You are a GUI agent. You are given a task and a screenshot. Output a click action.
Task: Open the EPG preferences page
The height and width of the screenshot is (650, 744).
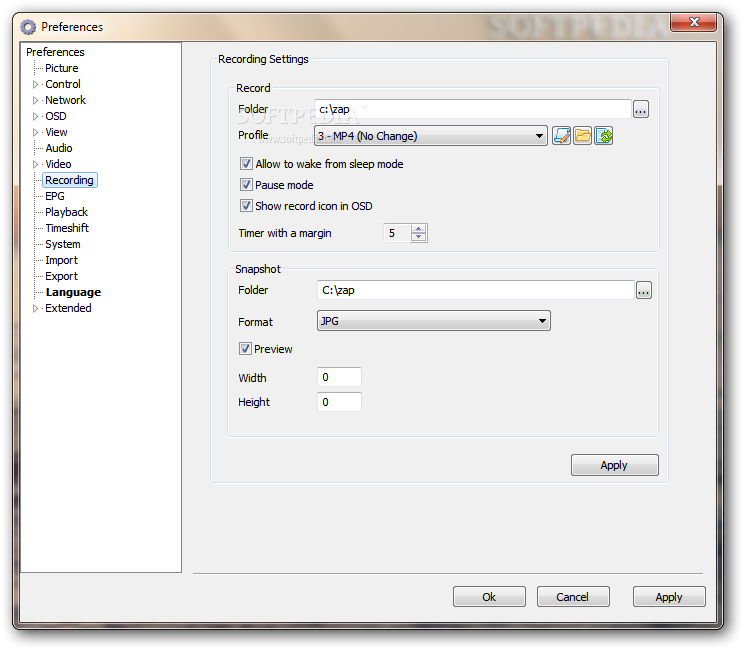(55, 196)
